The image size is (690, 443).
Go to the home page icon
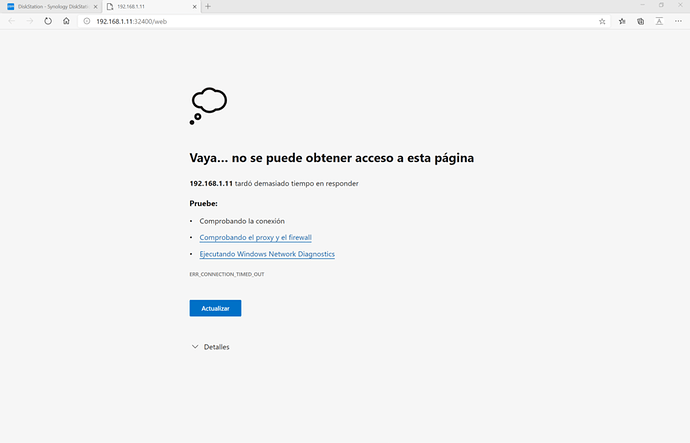[x=66, y=21]
